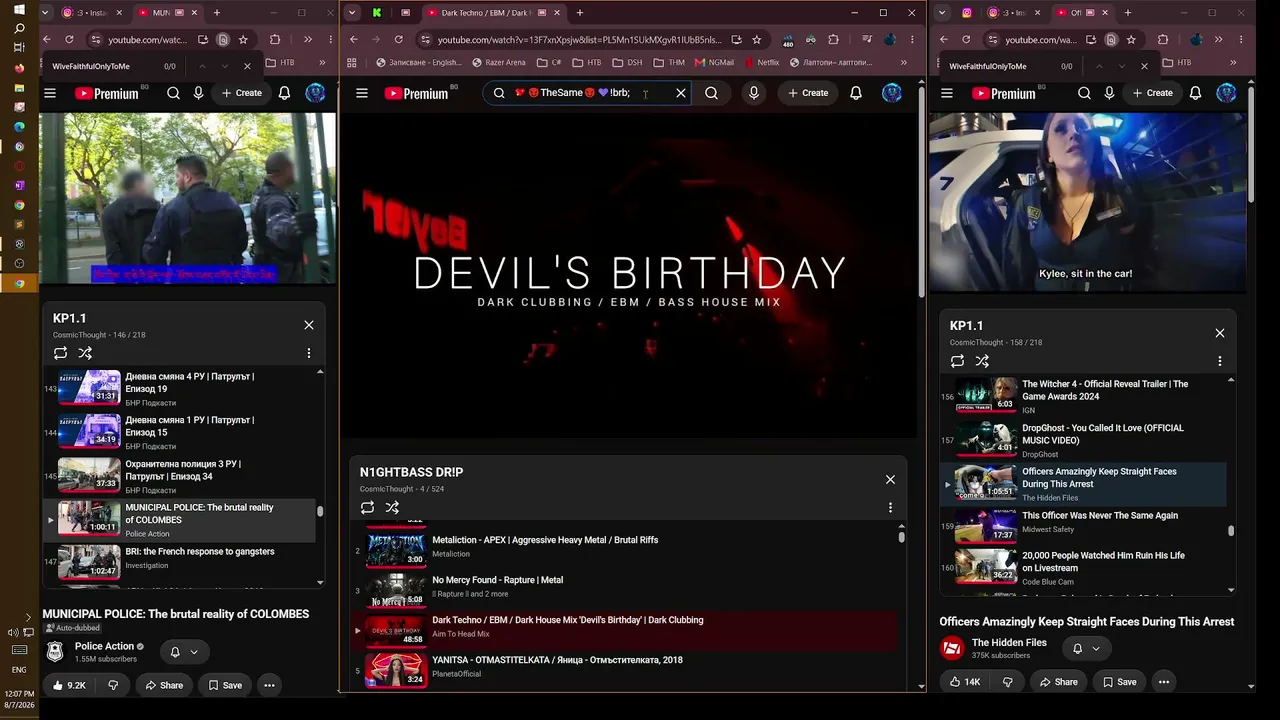This screenshot has width=1280, height=720.
Task: Open KP1.1 playlist options menu in left window
Action: click(309, 353)
